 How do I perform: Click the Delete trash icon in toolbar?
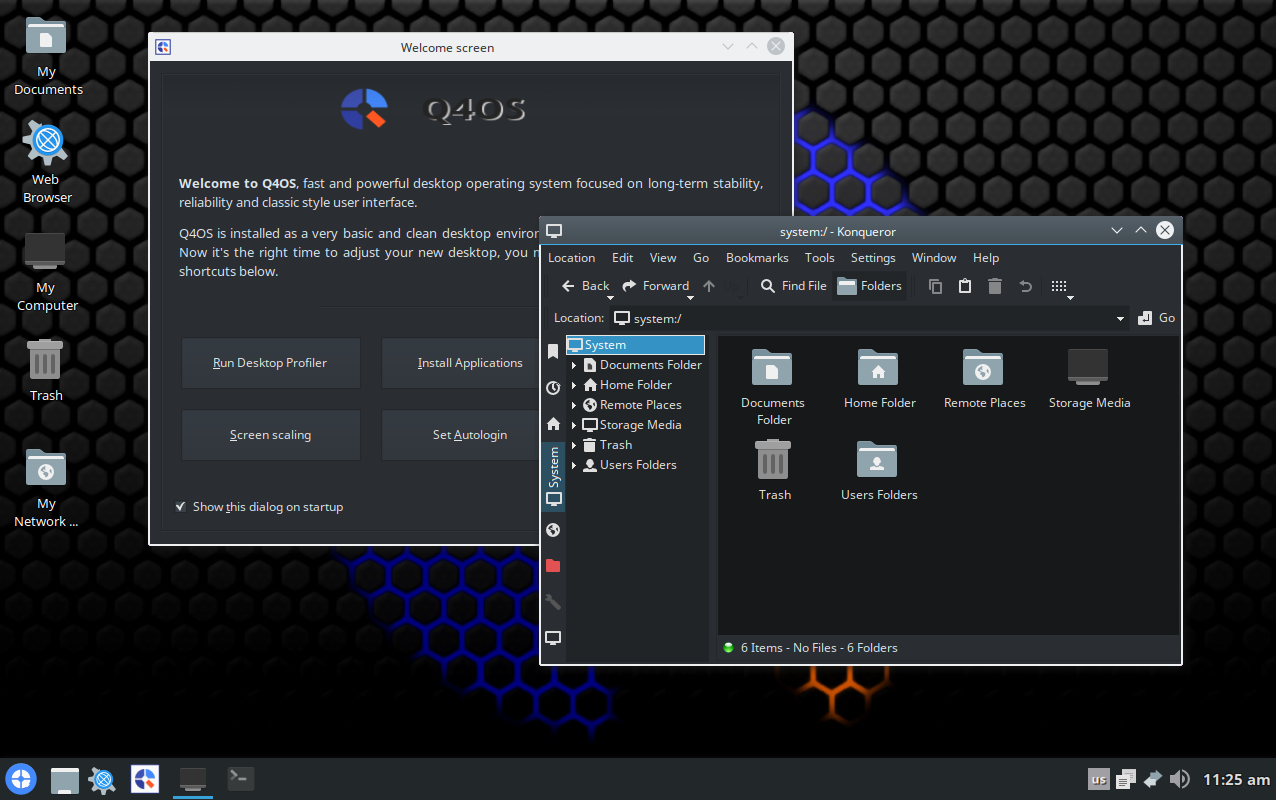coord(995,286)
